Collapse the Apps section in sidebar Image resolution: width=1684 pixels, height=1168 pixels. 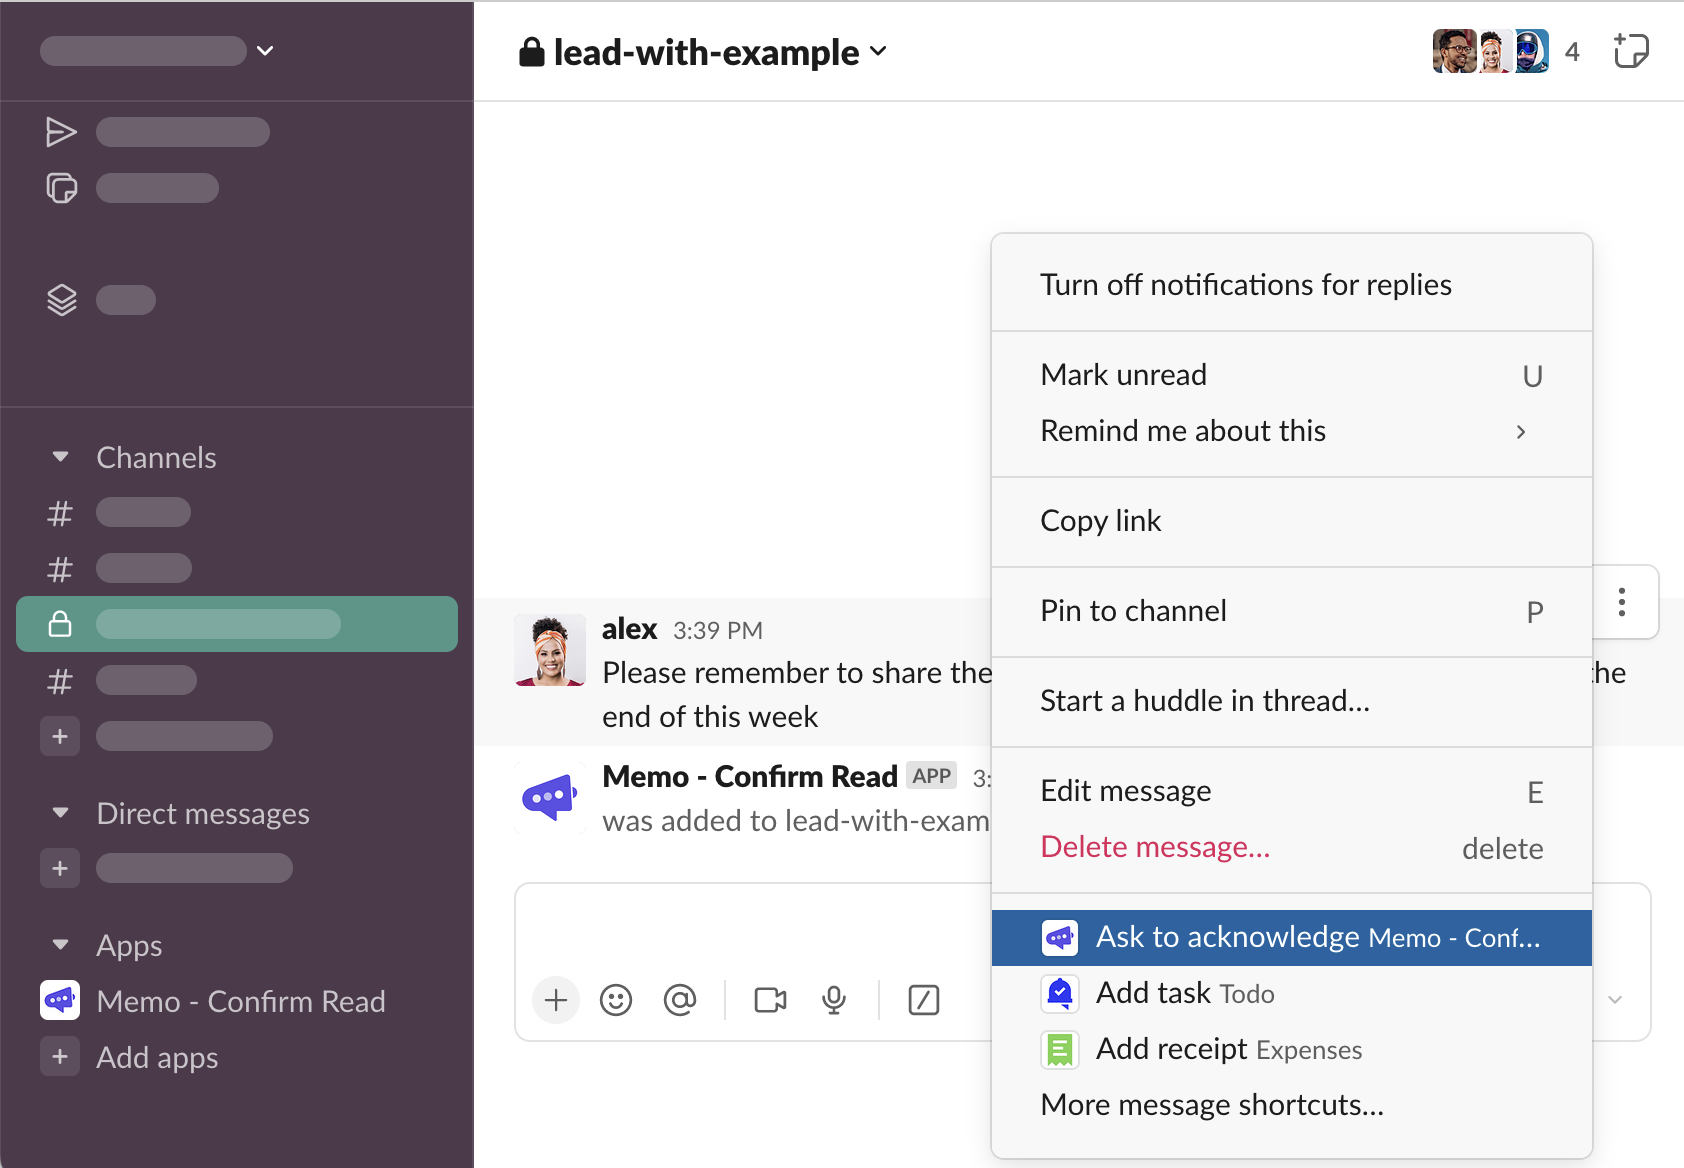click(61, 945)
